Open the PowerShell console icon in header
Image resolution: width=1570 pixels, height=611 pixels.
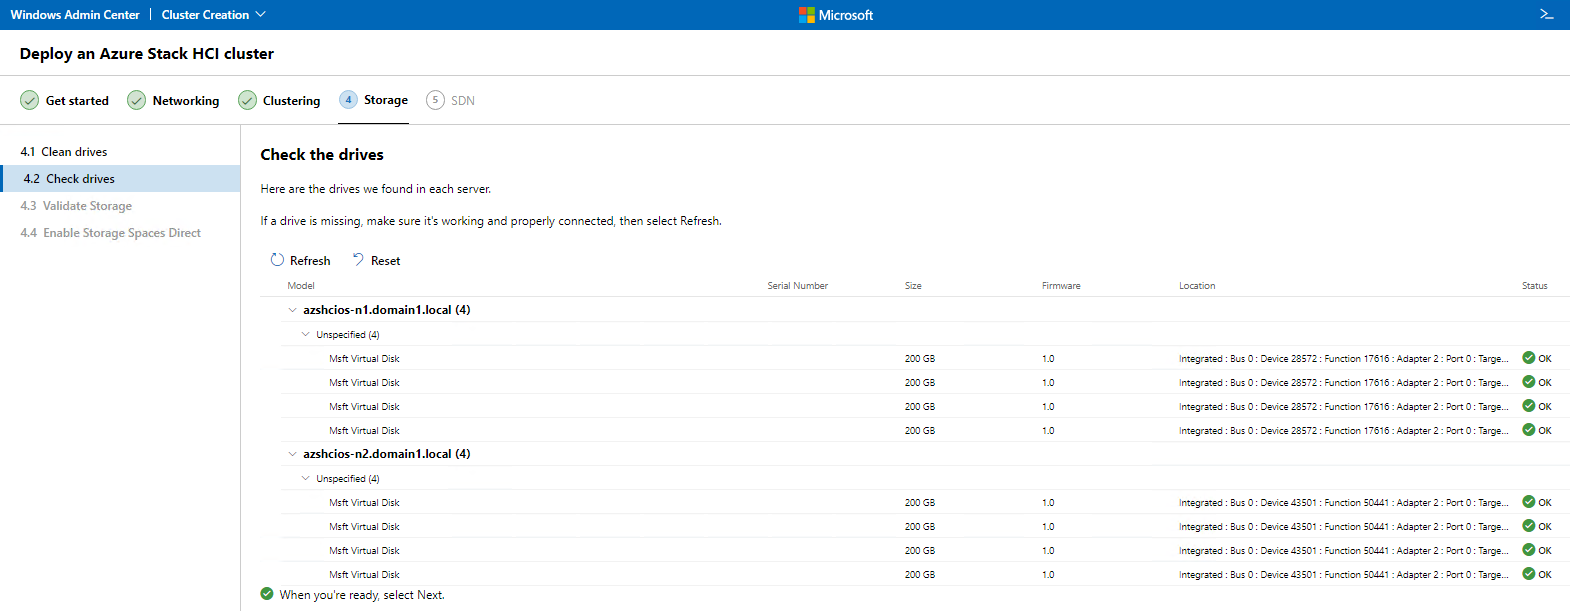[1546, 14]
